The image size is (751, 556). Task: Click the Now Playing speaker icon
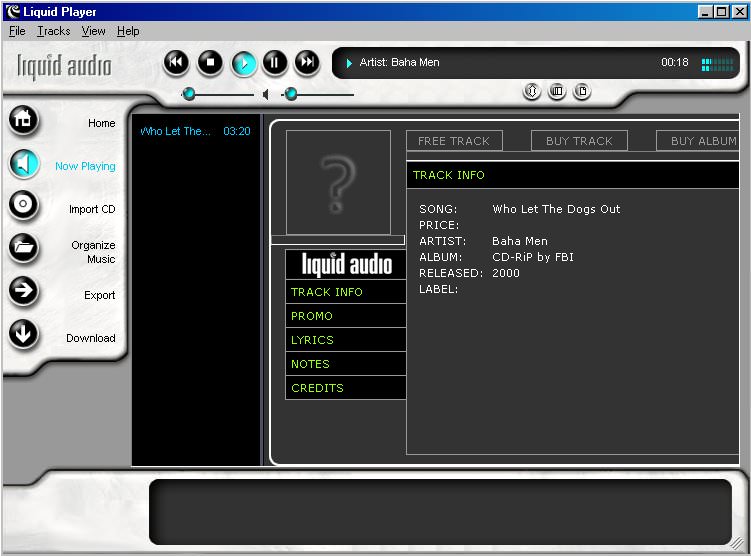[23, 164]
